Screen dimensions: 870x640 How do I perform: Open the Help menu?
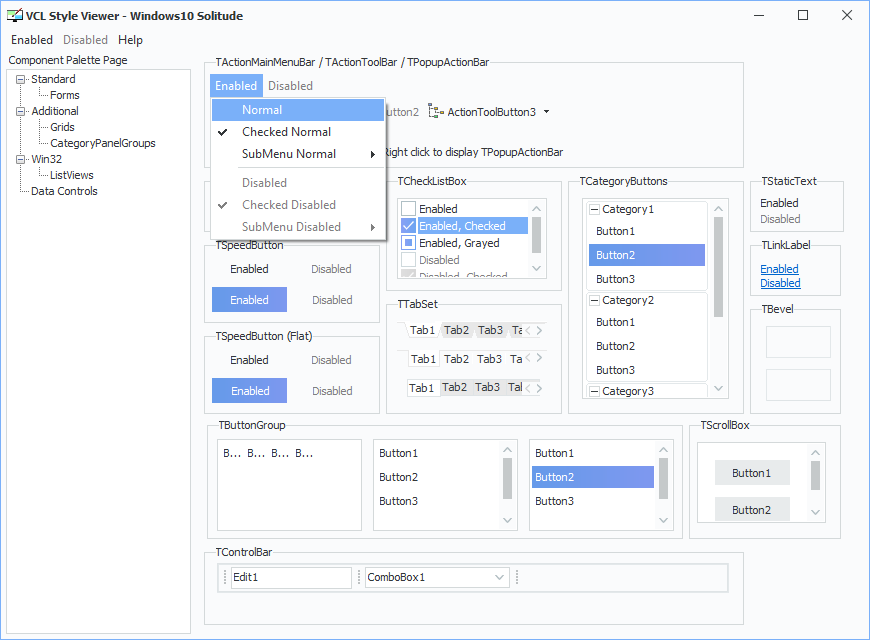pyautogui.click(x=130, y=40)
